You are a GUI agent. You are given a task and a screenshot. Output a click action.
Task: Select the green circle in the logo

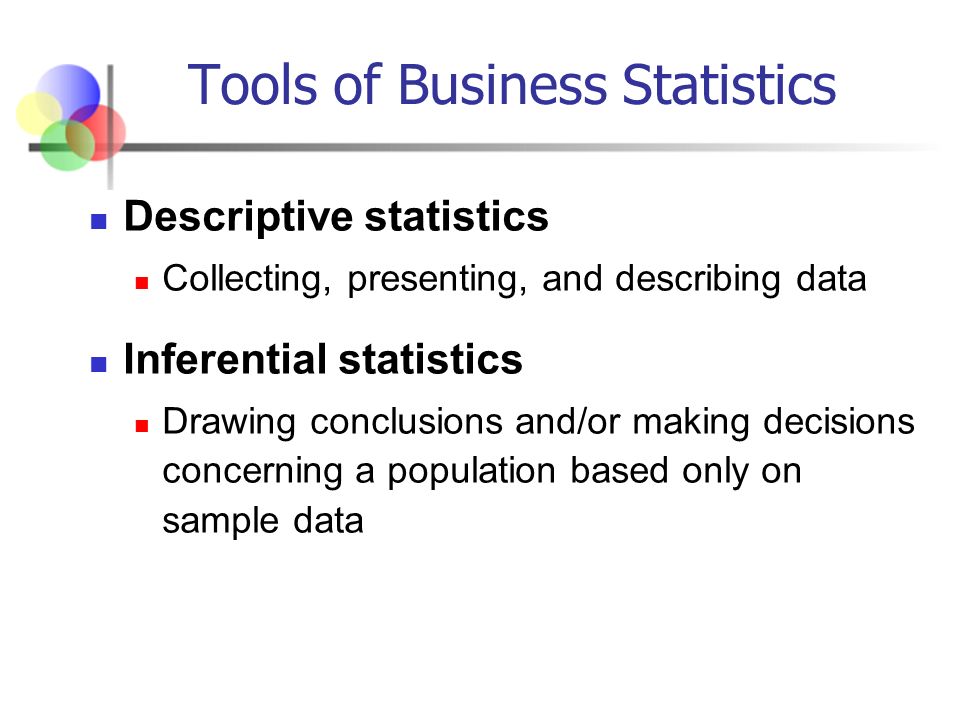coord(67,145)
